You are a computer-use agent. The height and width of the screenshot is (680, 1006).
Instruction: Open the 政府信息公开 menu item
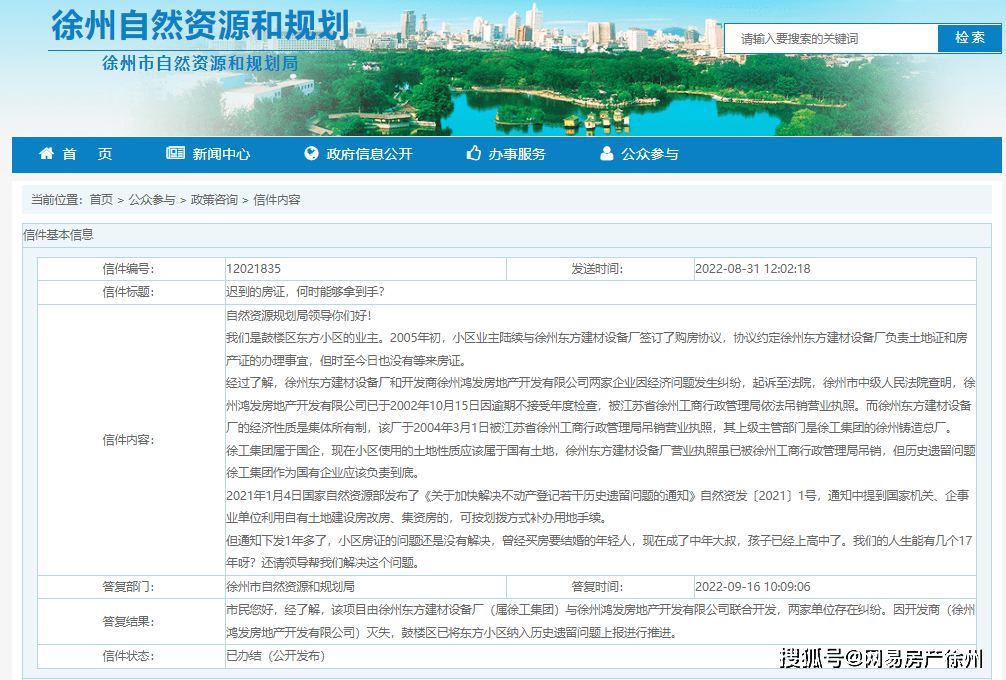tap(370, 154)
